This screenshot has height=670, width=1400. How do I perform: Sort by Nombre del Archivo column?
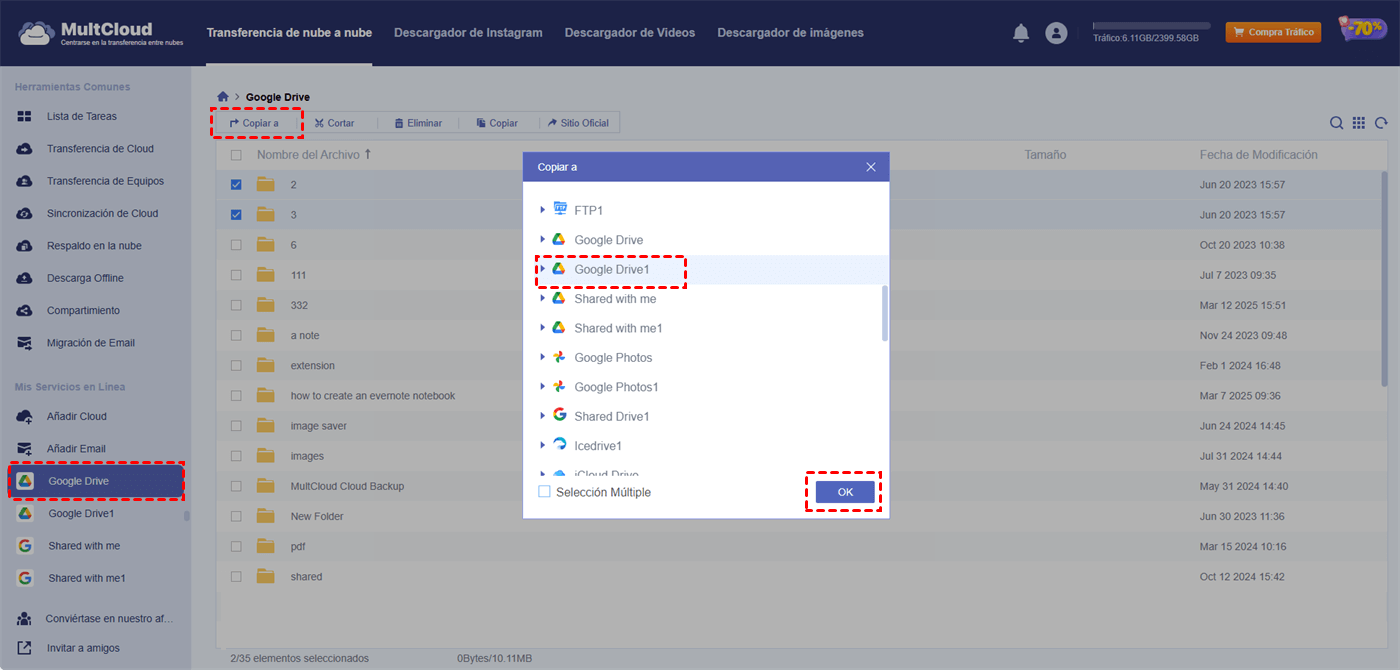tap(314, 155)
